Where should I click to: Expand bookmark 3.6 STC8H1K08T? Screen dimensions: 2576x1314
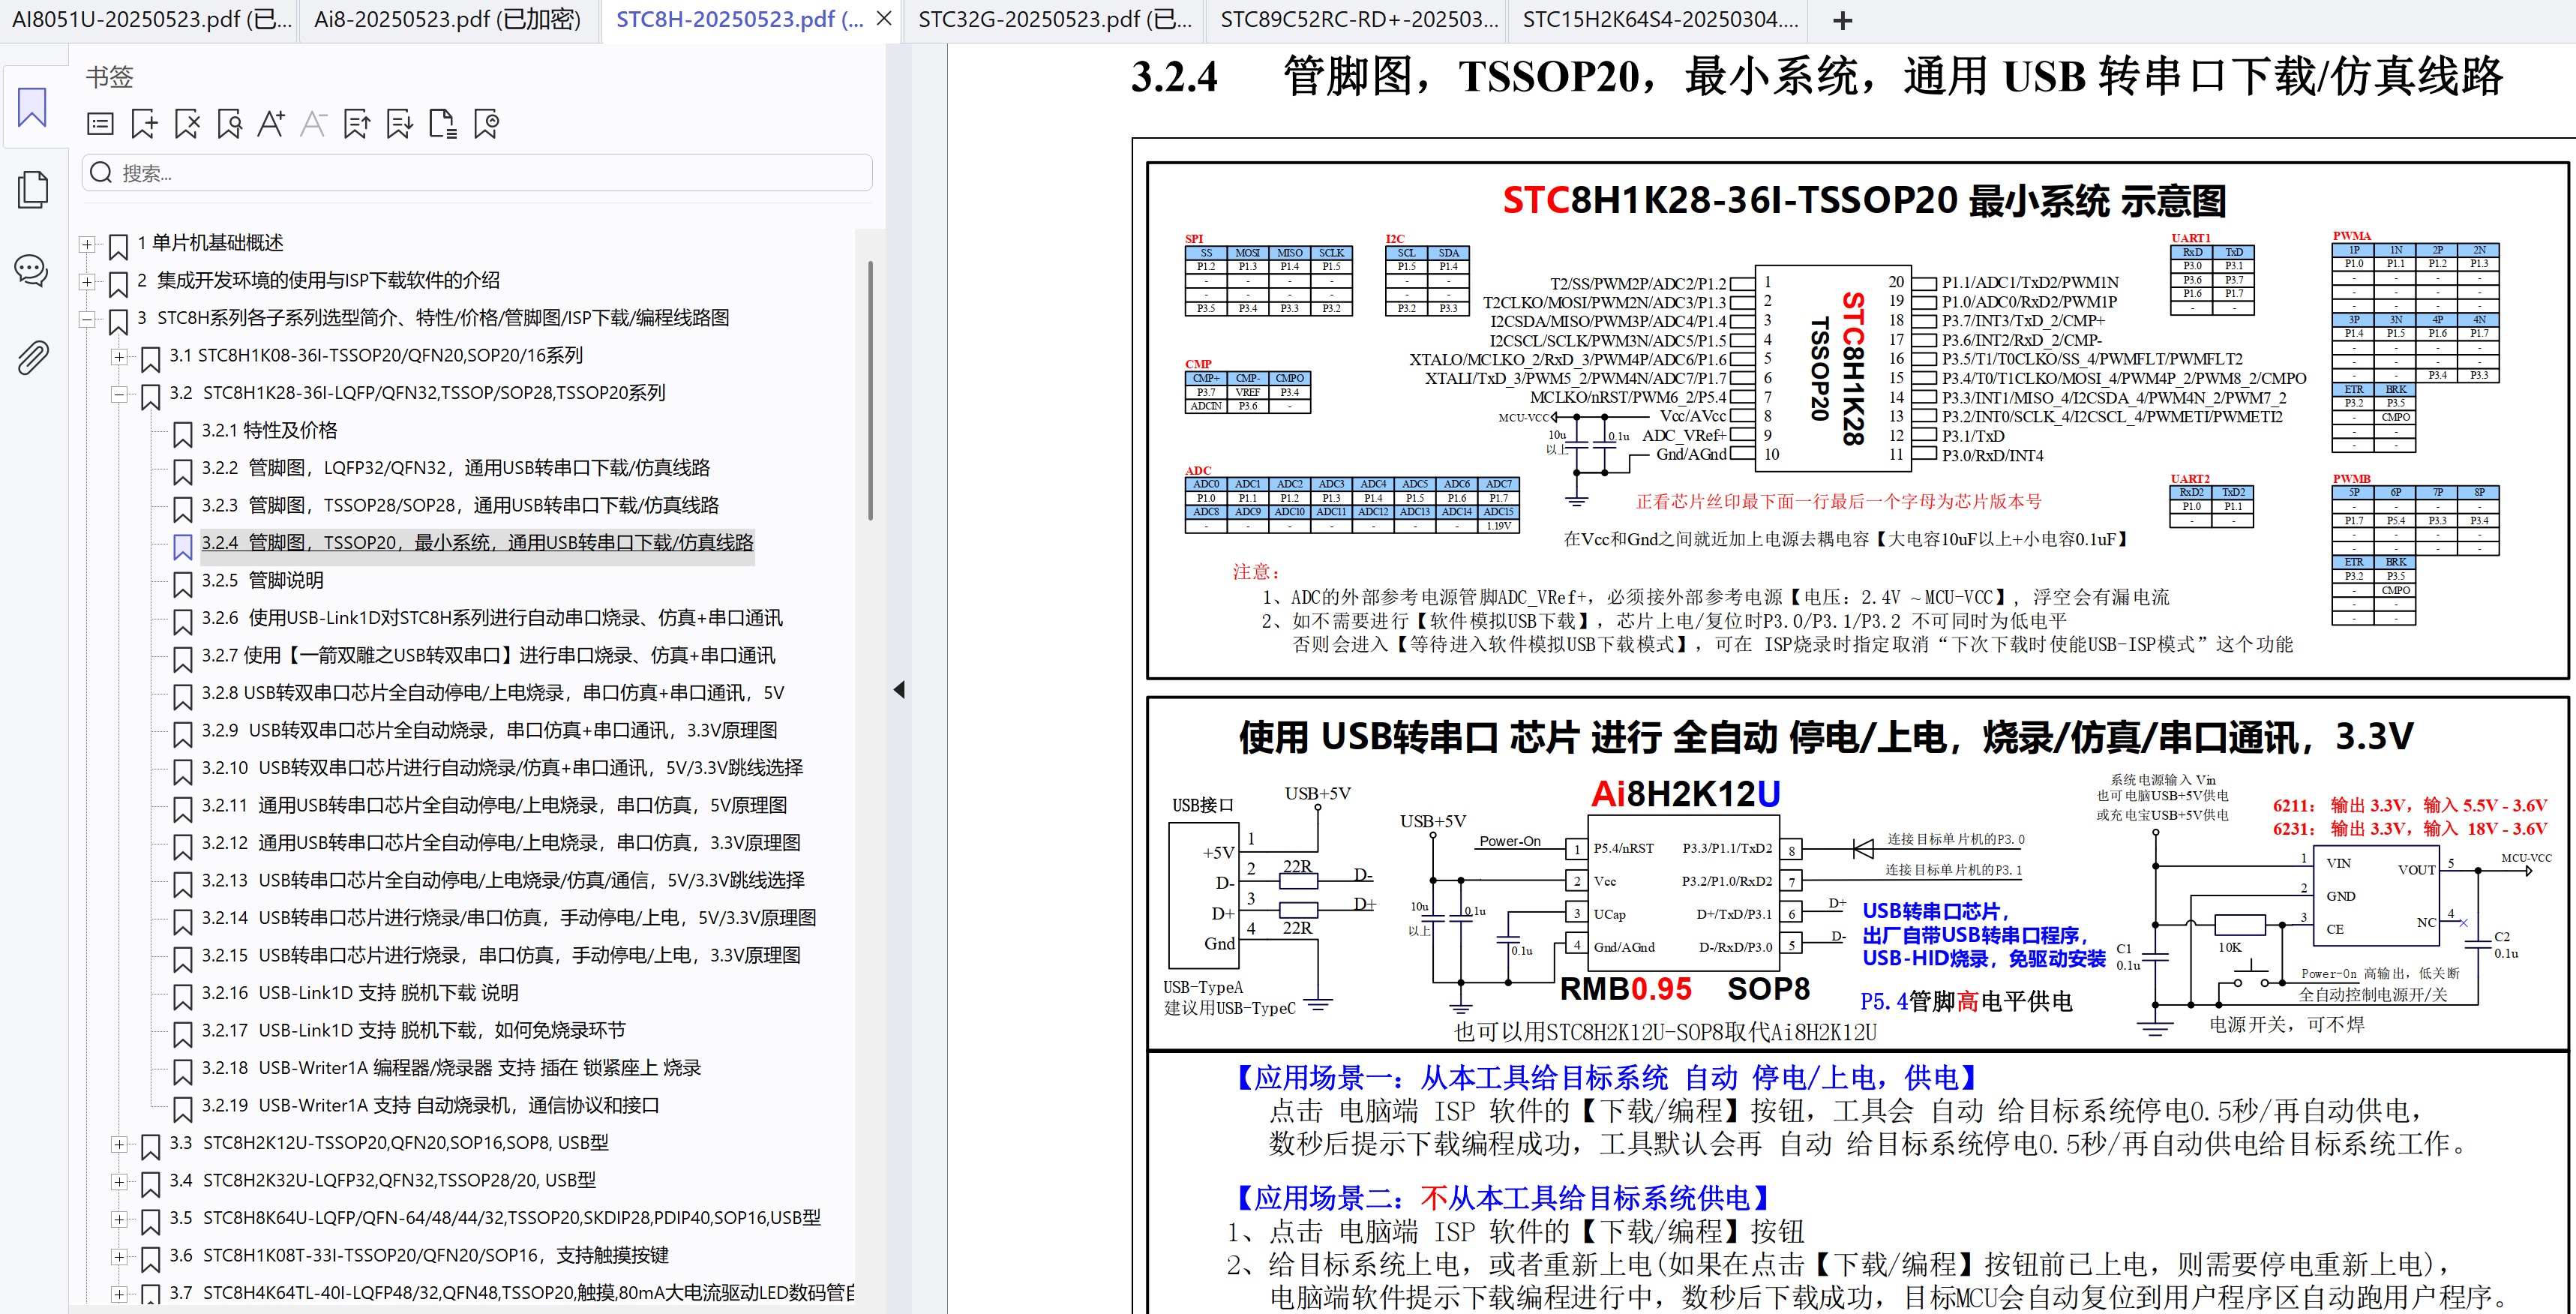click(x=119, y=1257)
